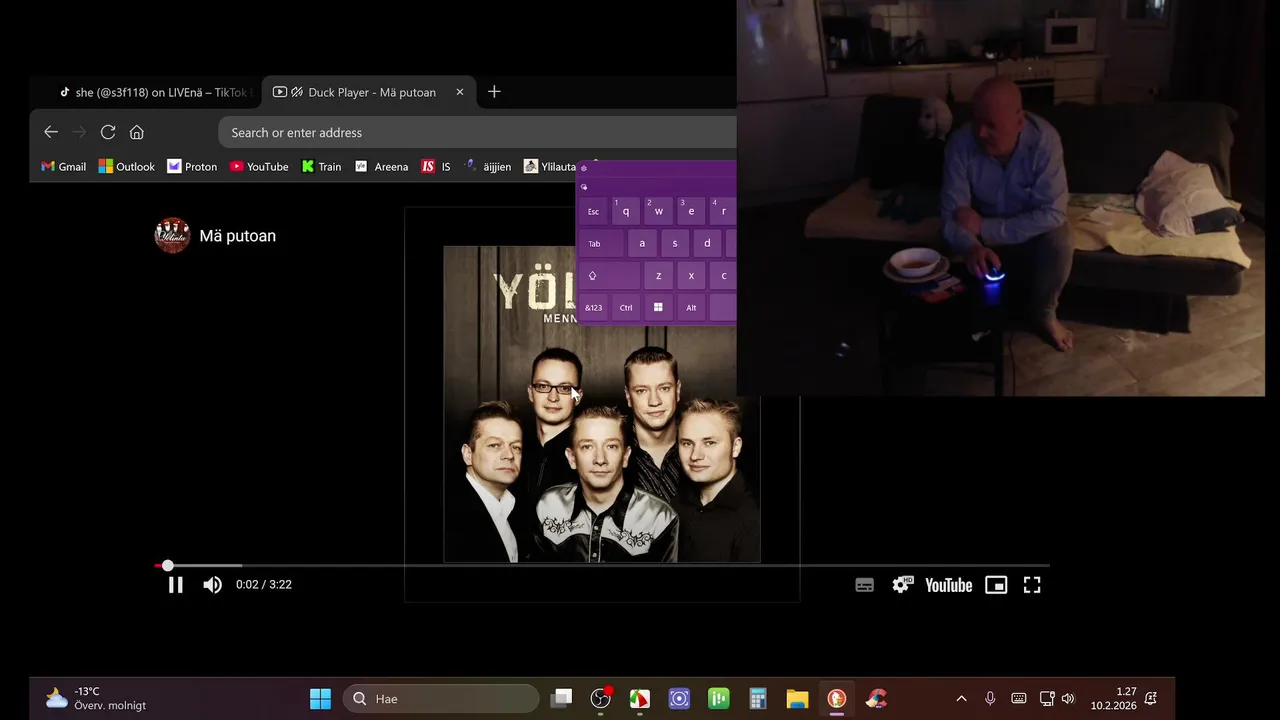Tap the a key on touch keyboard

[642, 243]
